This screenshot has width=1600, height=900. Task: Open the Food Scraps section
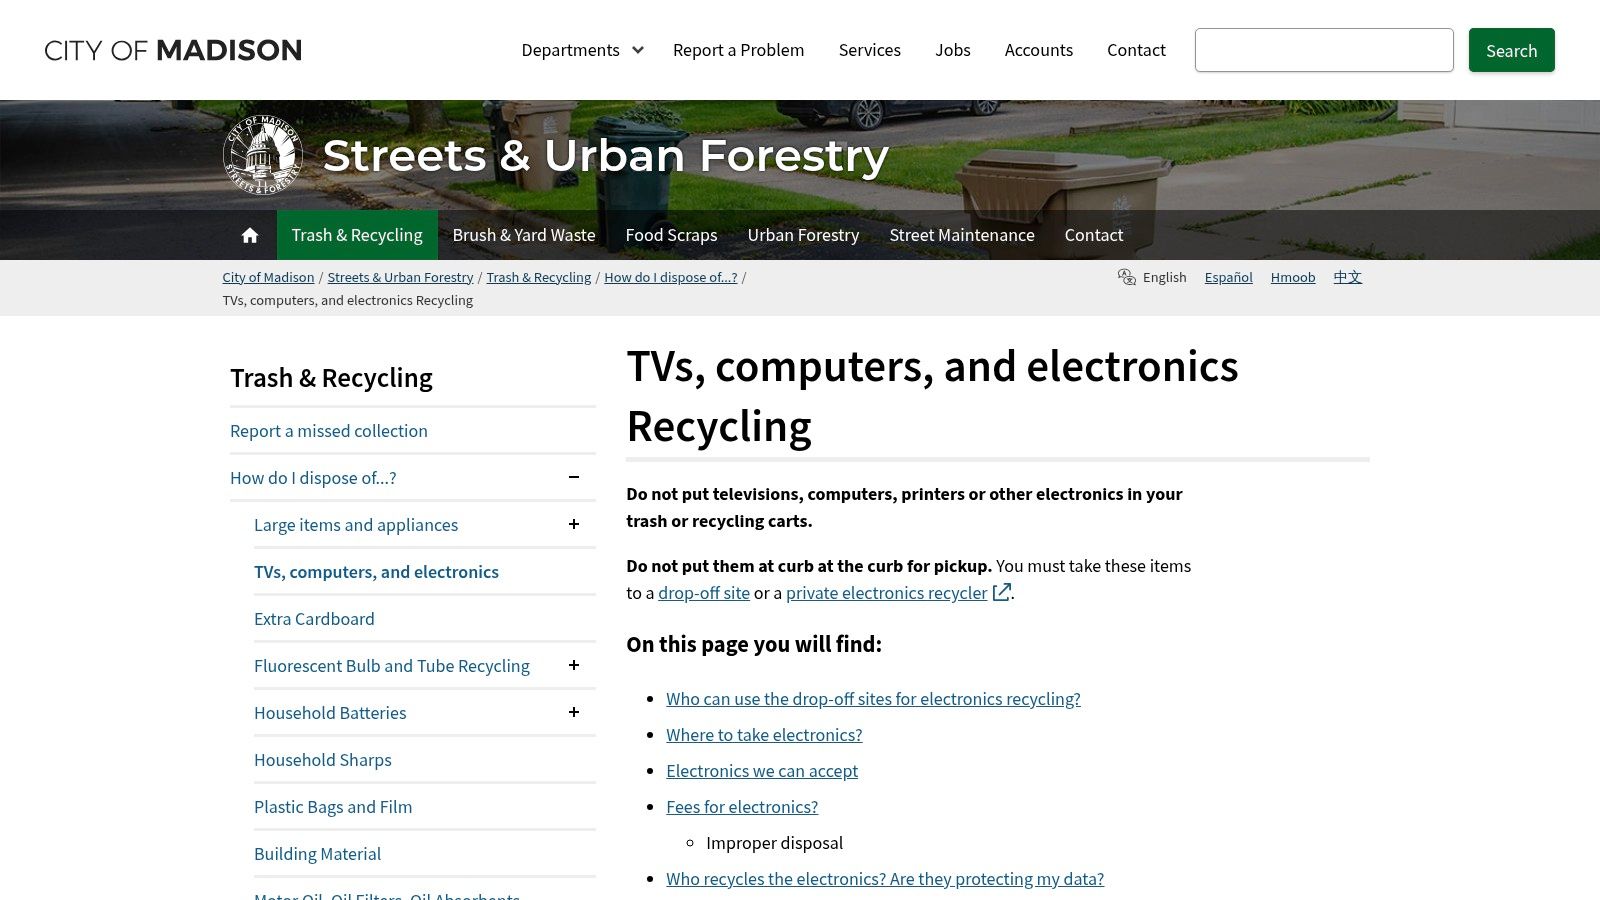tap(671, 235)
